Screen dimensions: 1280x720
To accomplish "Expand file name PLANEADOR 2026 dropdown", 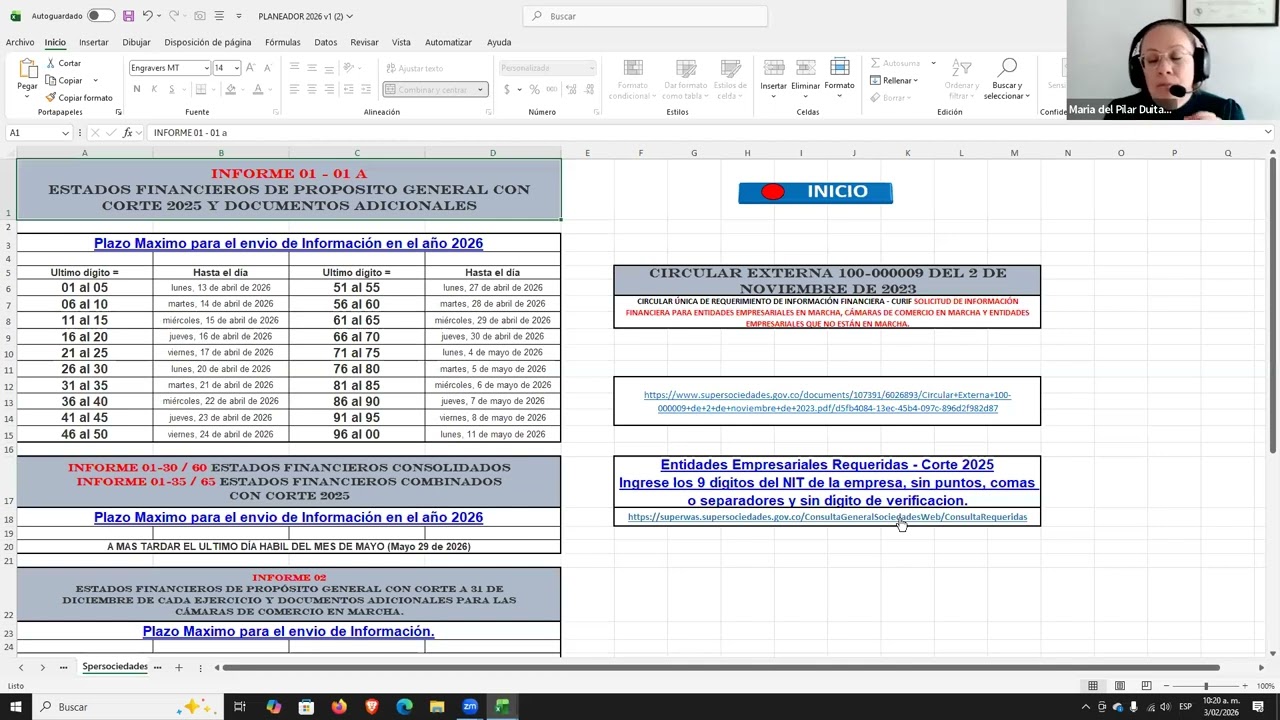I will pos(349,16).
